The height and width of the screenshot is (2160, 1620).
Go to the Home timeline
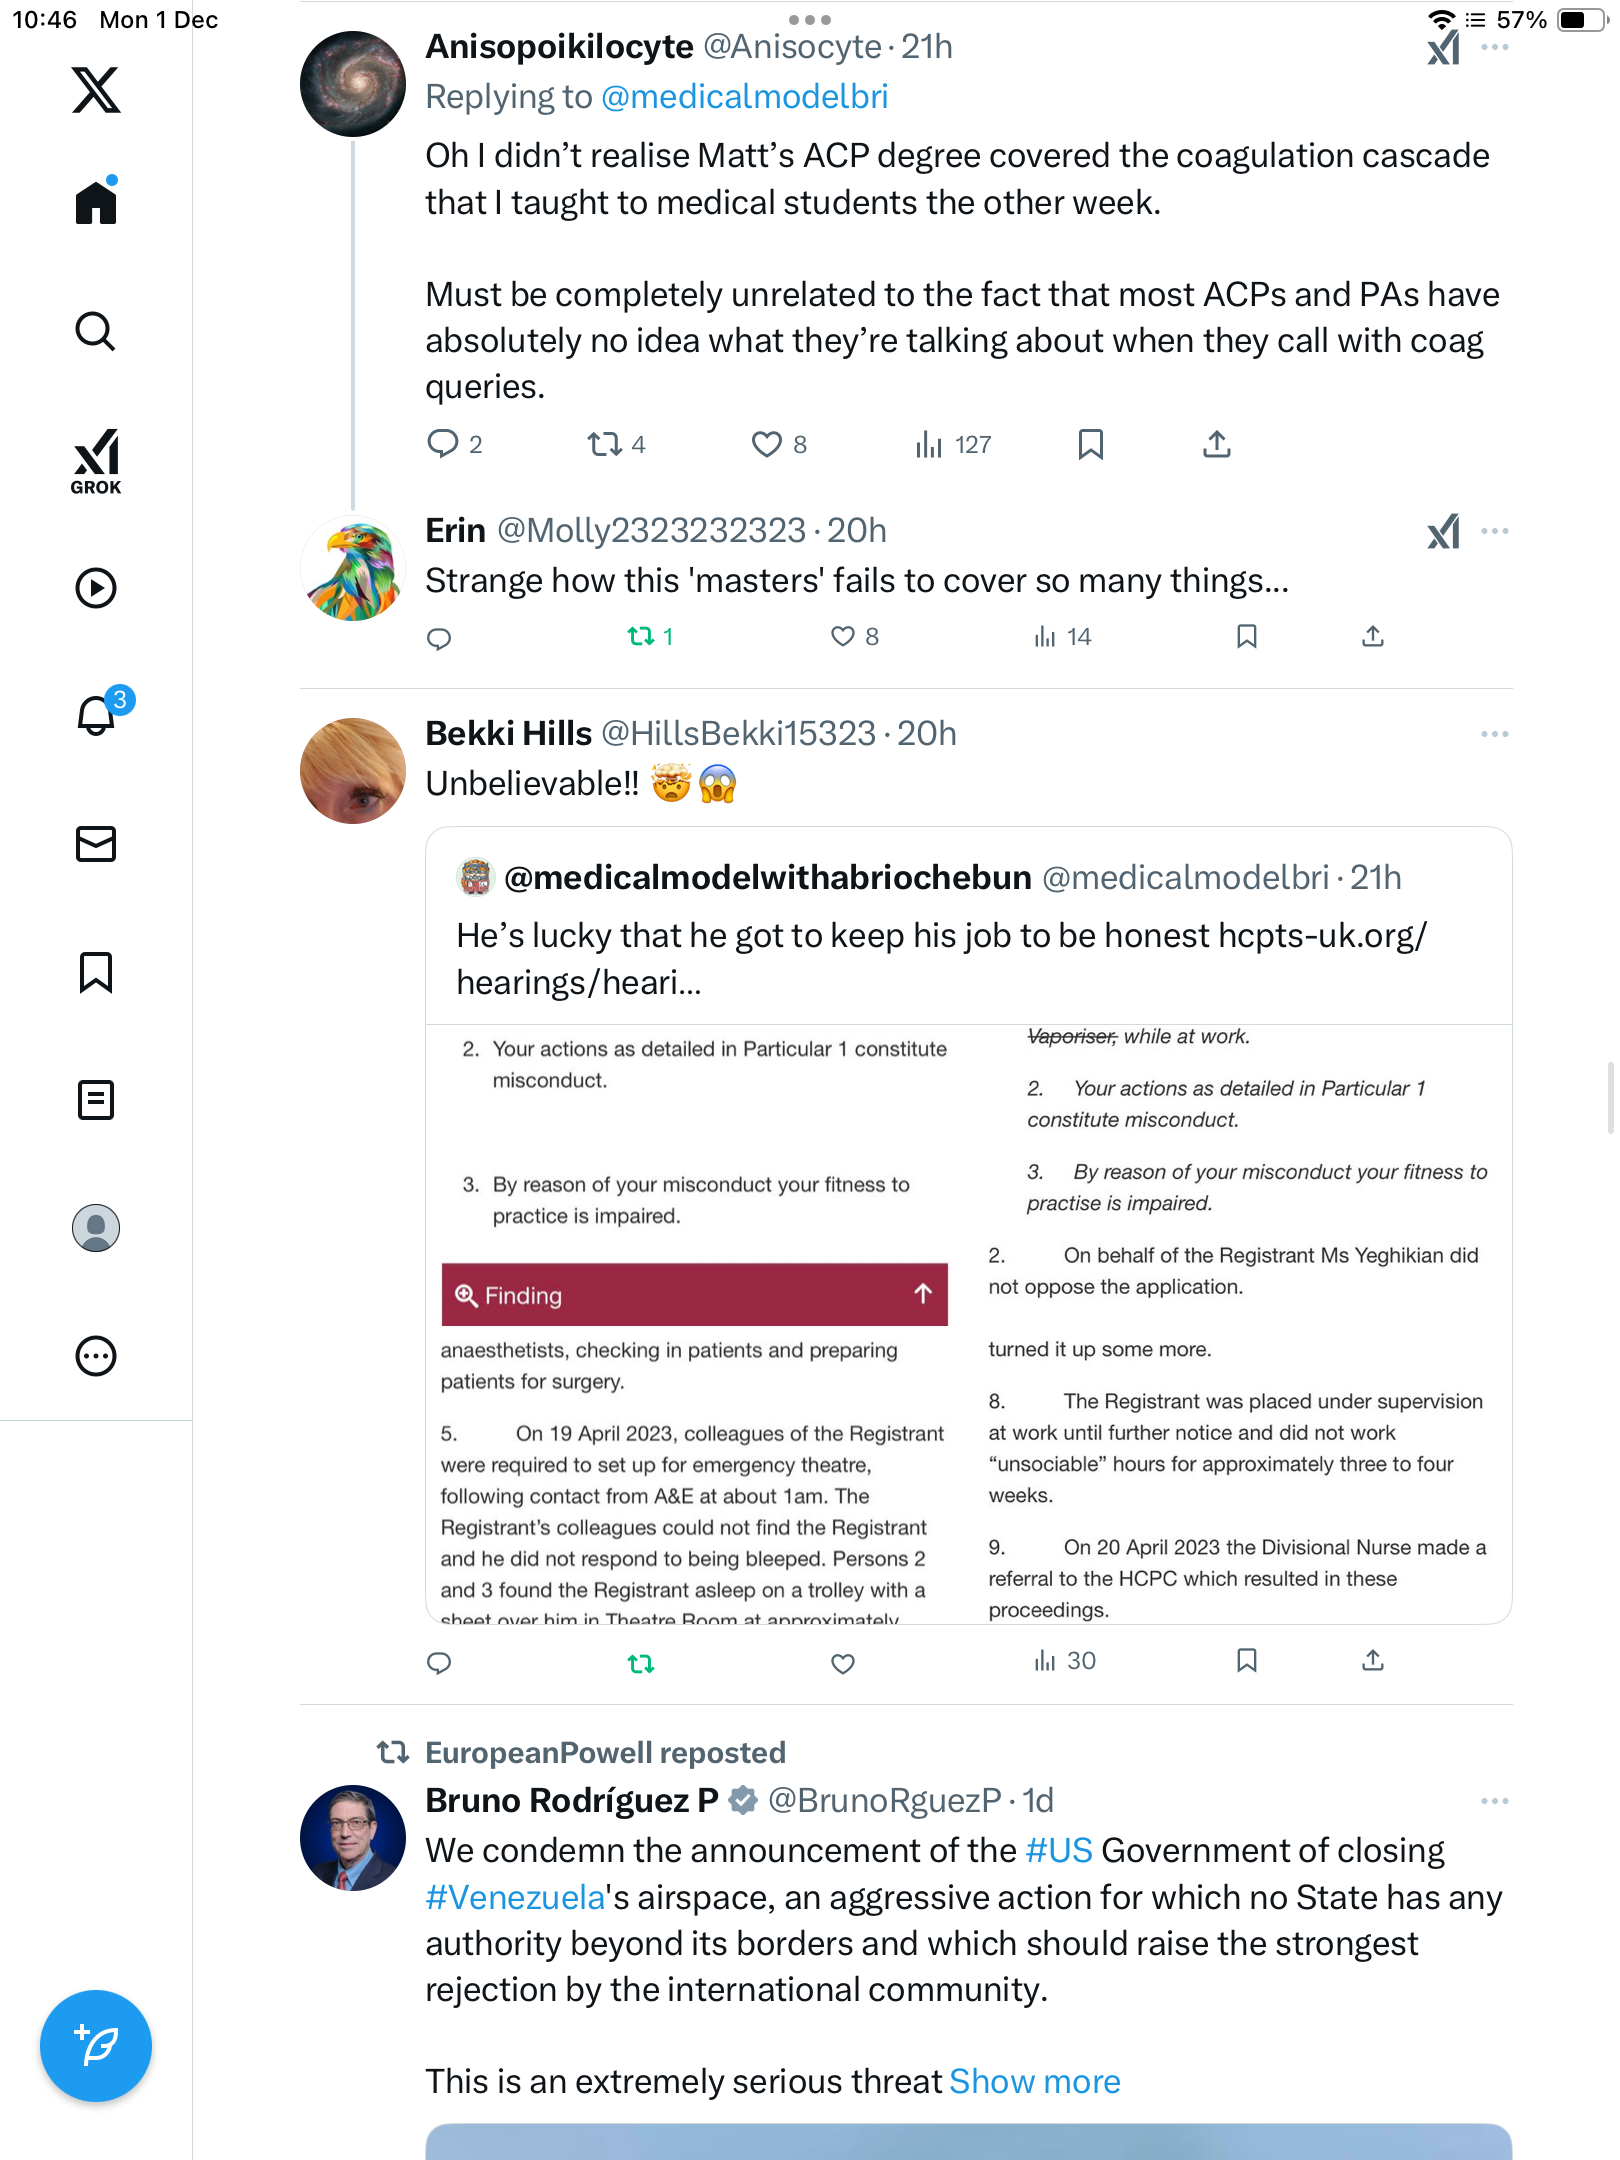(x=96, y=203)
